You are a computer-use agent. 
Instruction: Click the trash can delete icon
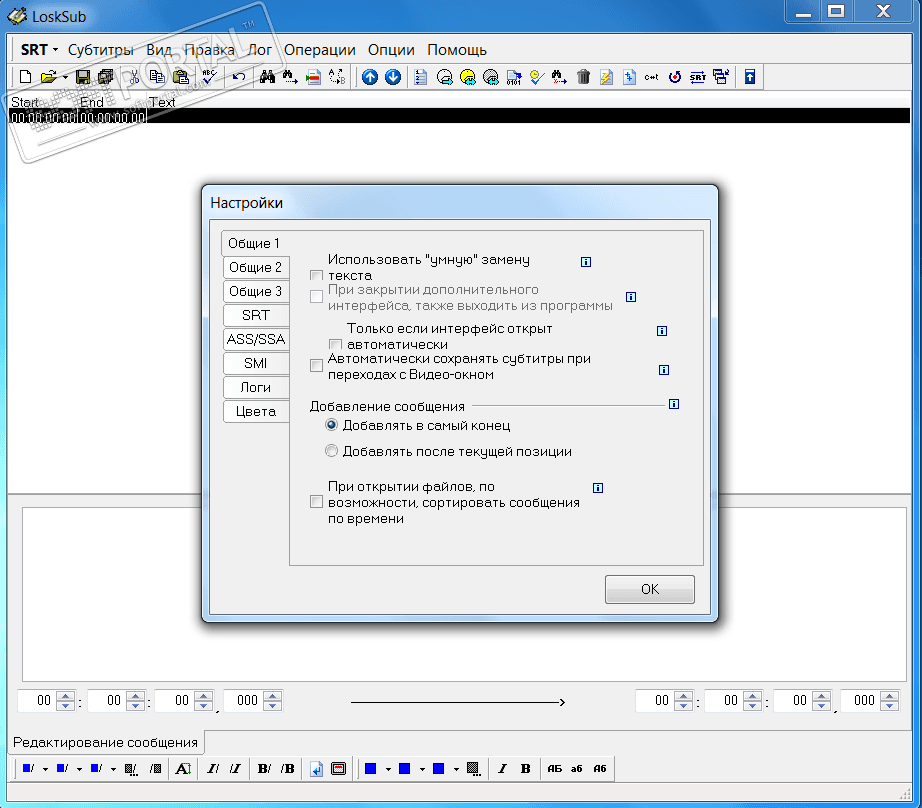click(x=584, y=77)
